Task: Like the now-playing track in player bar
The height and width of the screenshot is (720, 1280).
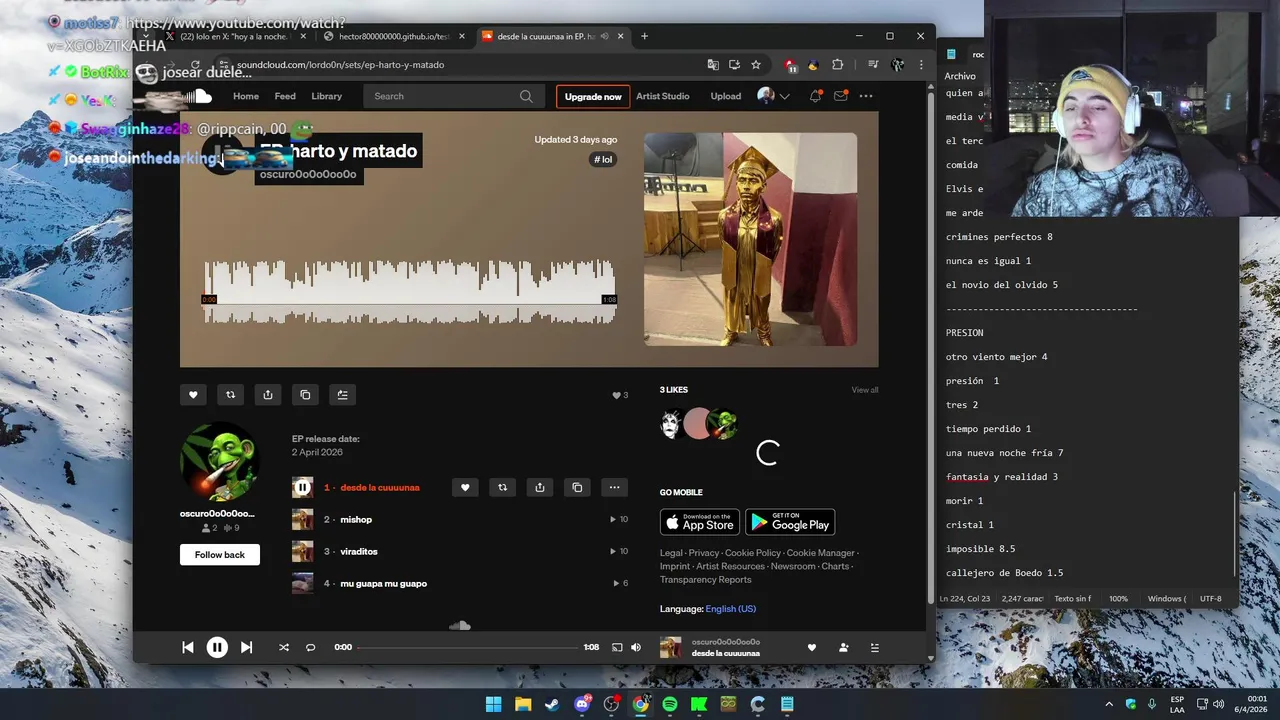Action: (812, 647)
